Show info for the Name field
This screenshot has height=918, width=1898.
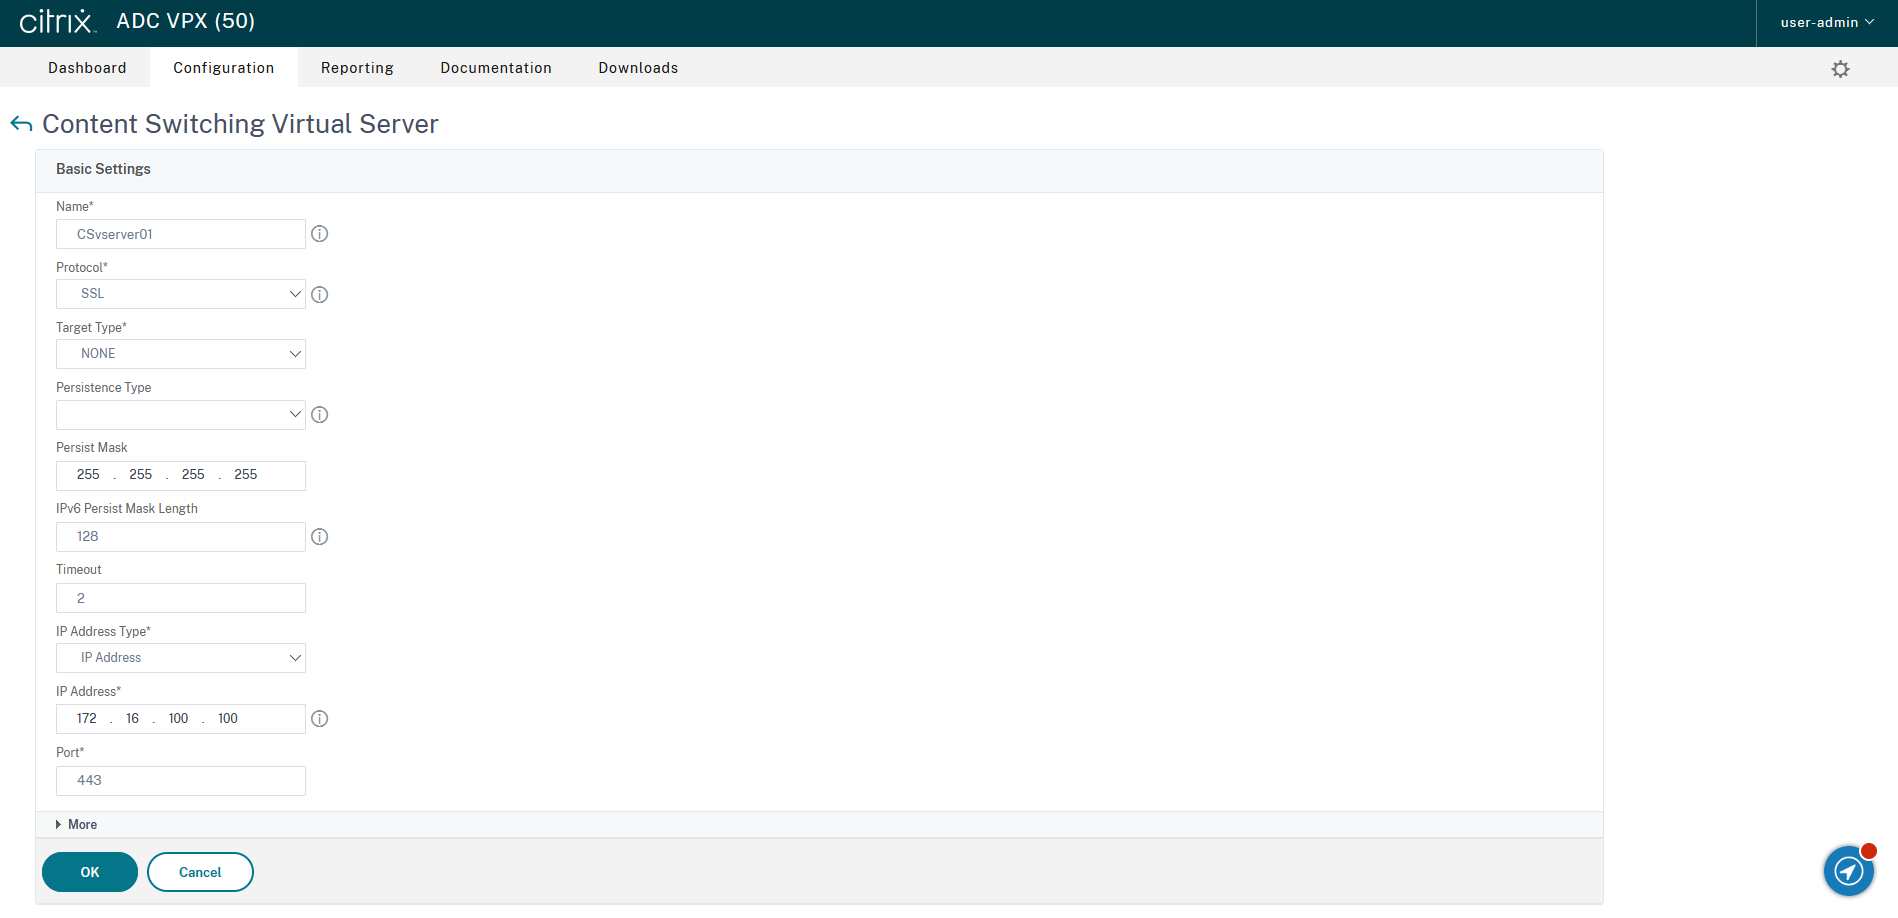coord(320,234)
